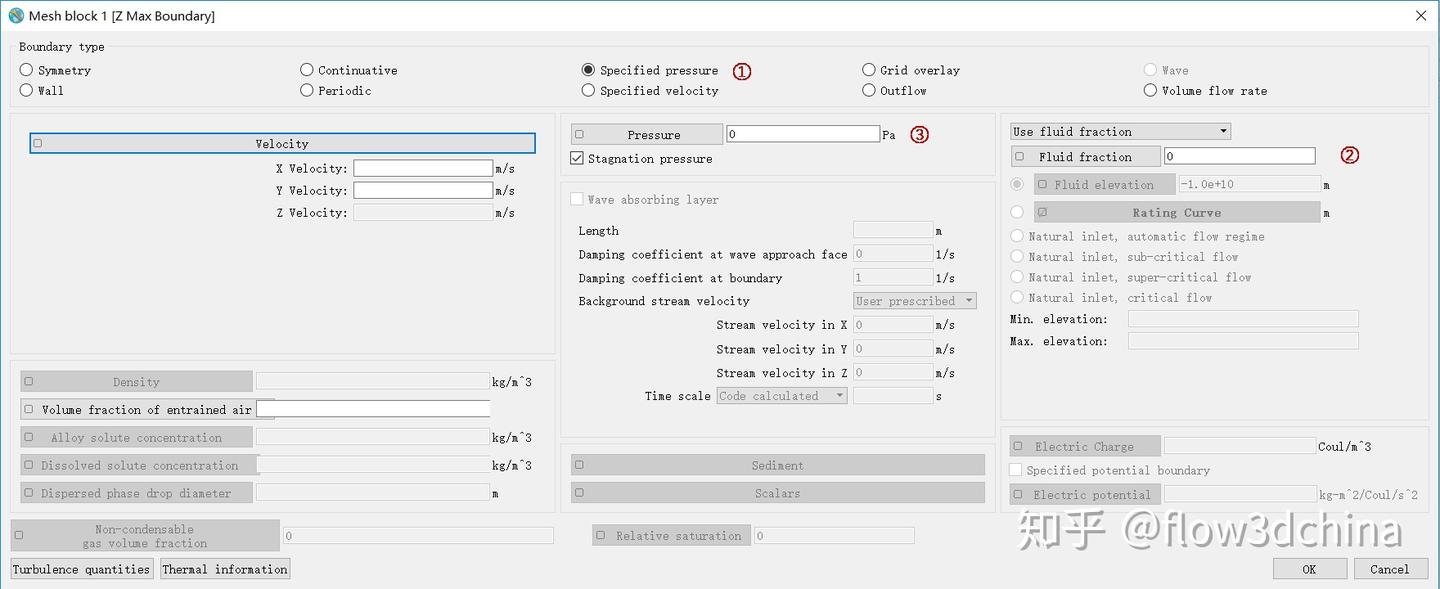Screen dimensions: 1440x589
Task: Click the Pressure button
Action: click(647, 135)
